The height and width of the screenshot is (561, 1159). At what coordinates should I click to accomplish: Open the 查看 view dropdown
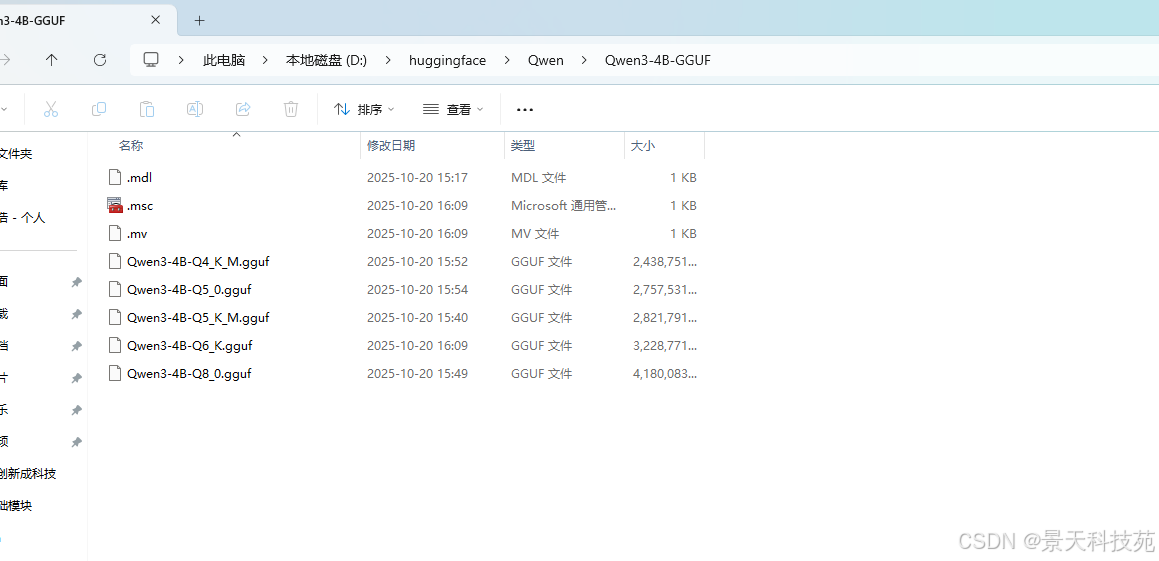pos(453,109)
